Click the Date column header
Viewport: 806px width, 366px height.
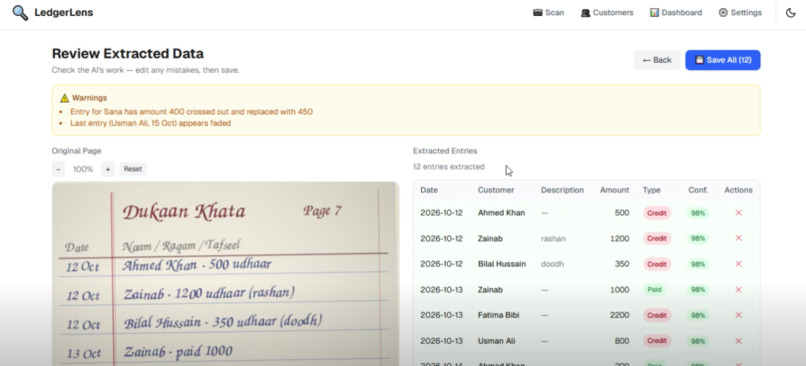point(429,190)
